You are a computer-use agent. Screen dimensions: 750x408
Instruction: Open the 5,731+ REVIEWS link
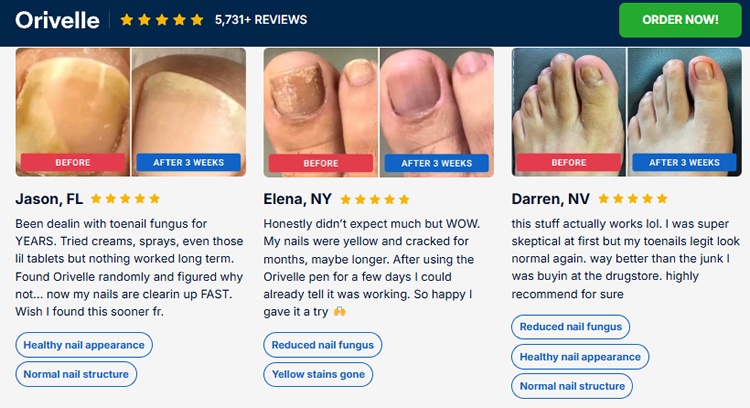[x=261, y=20]
